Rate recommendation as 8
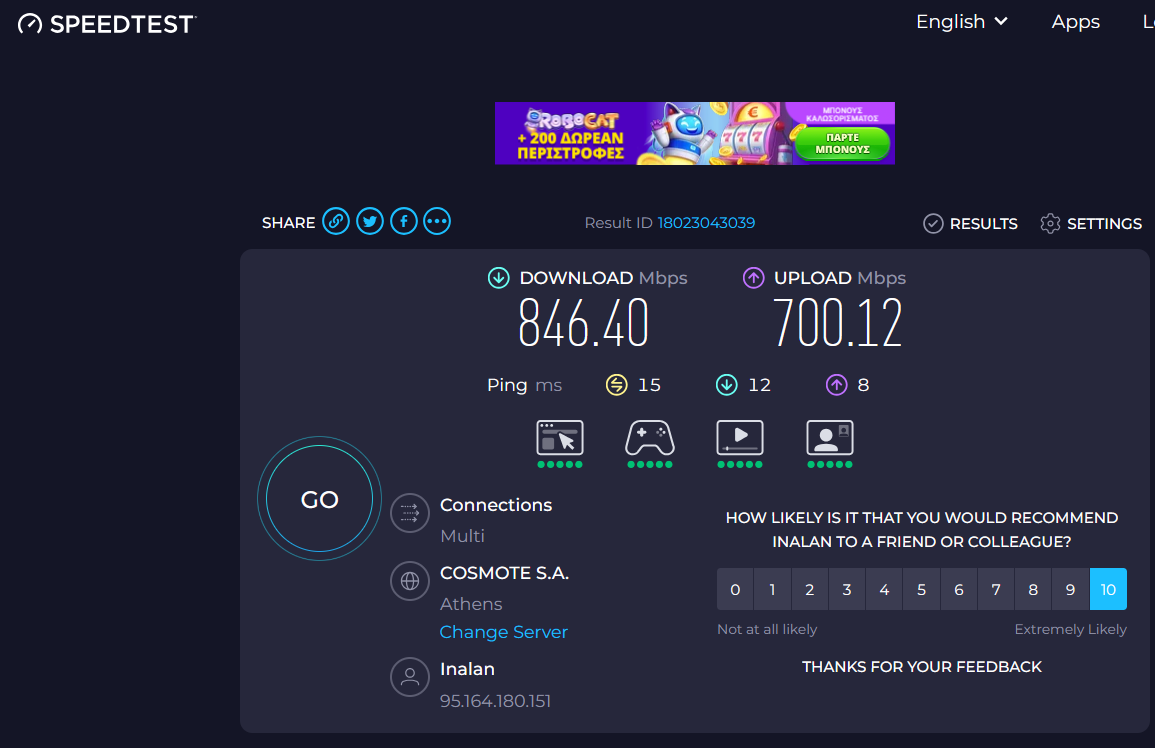This screenshot has width=1155, height=748. pos(1033,589)
